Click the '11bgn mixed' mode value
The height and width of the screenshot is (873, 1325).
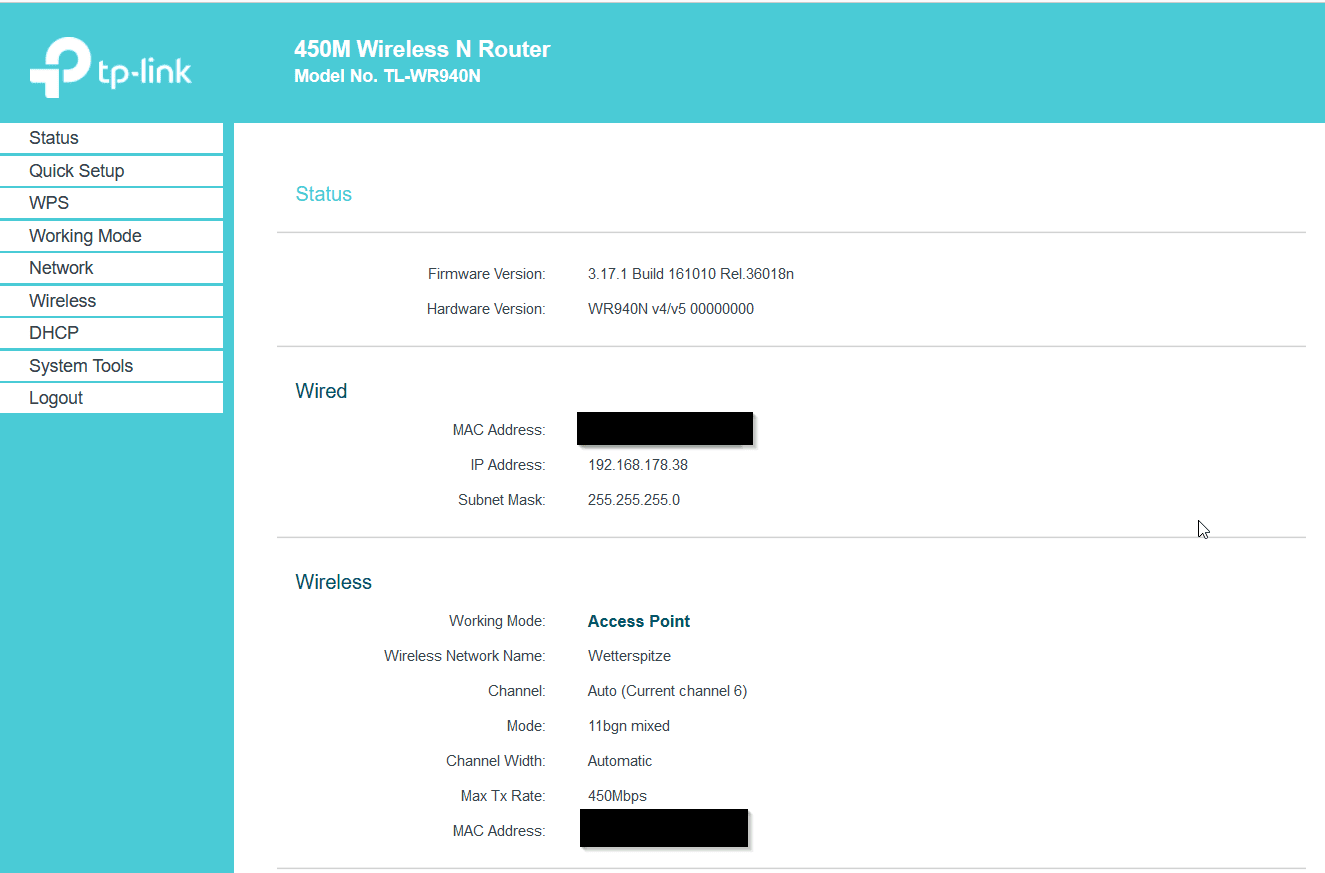629,726
